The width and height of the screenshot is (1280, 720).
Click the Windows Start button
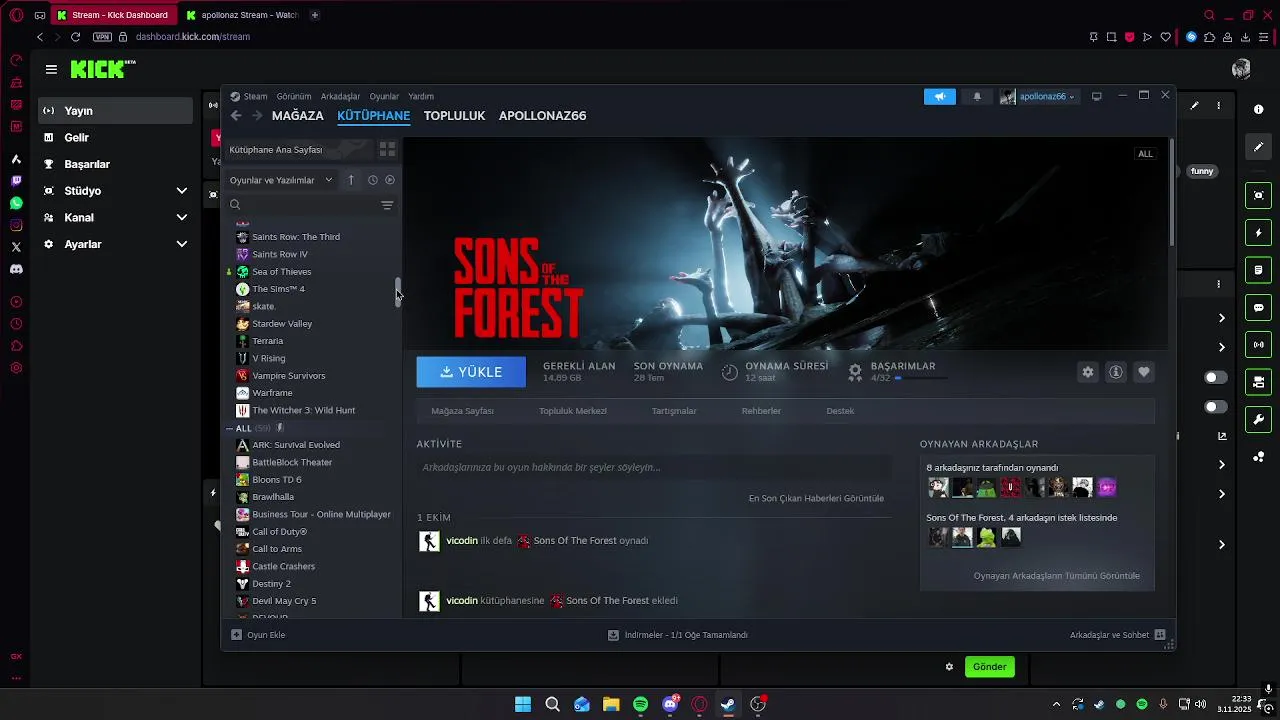point(523,704)
